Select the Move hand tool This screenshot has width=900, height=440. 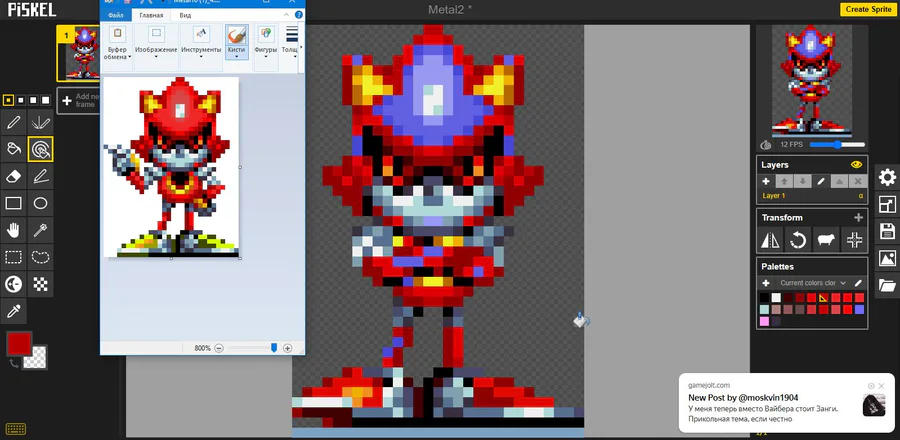click(x=14, y=230)
